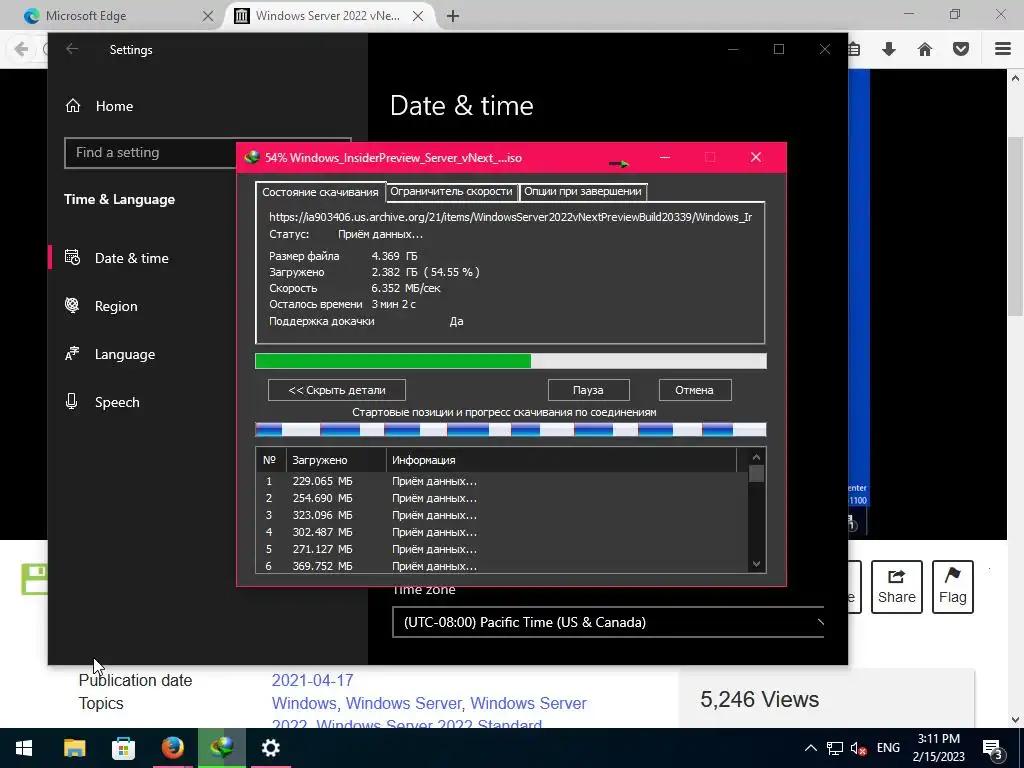Go back with the Settings back arrow
The height and width of the screenshot is (768, 1024).
tap(72, 49)
